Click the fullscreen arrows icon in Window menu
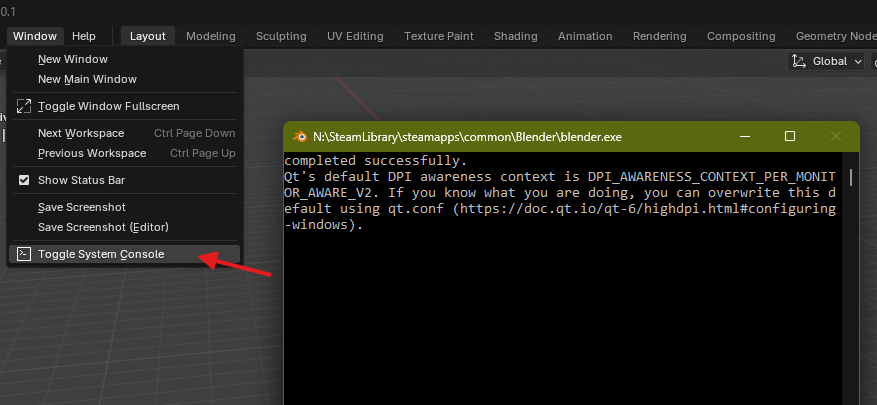Image resolution: width=877 pixels, height=405 pixels. [x=25, y=106]
